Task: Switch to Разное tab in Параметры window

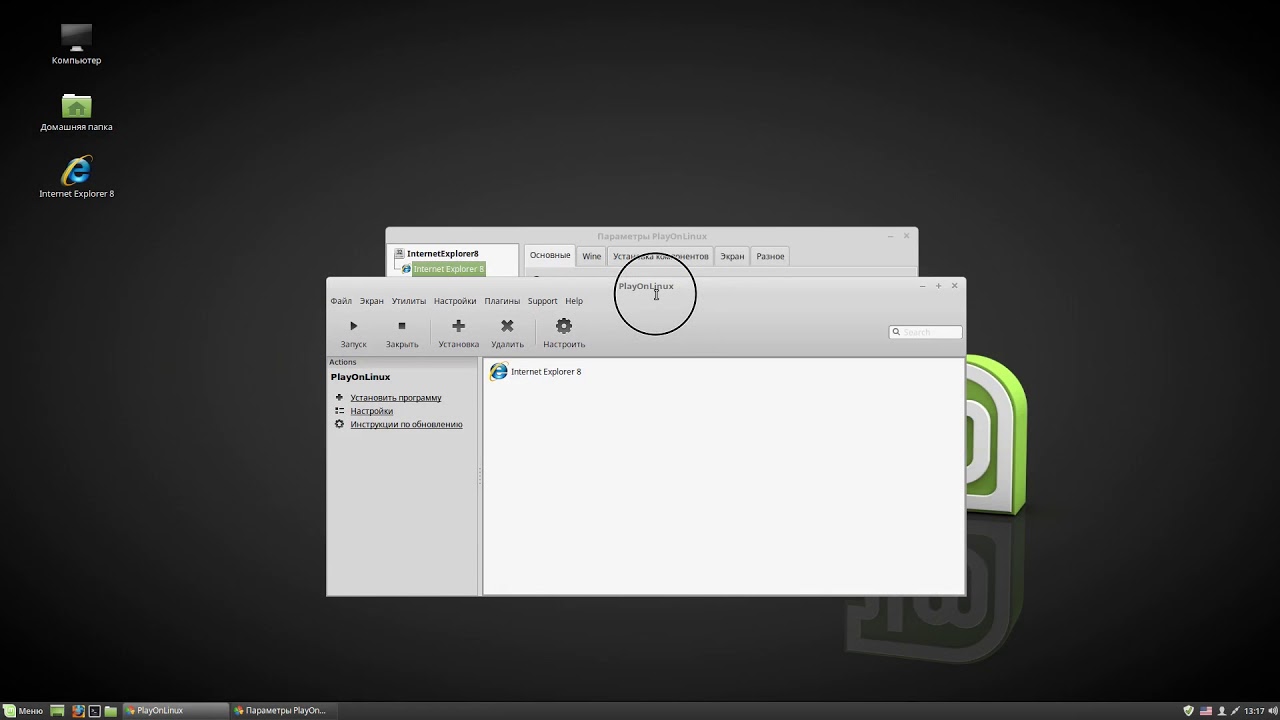Action: pos(770,257)
